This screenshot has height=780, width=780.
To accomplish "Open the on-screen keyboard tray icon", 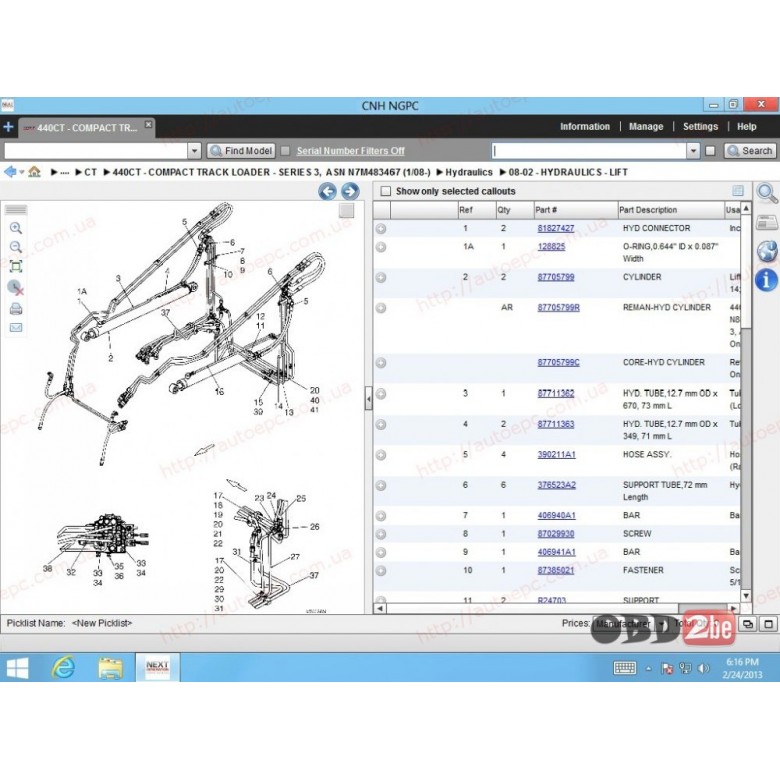I will pos(625,668).
